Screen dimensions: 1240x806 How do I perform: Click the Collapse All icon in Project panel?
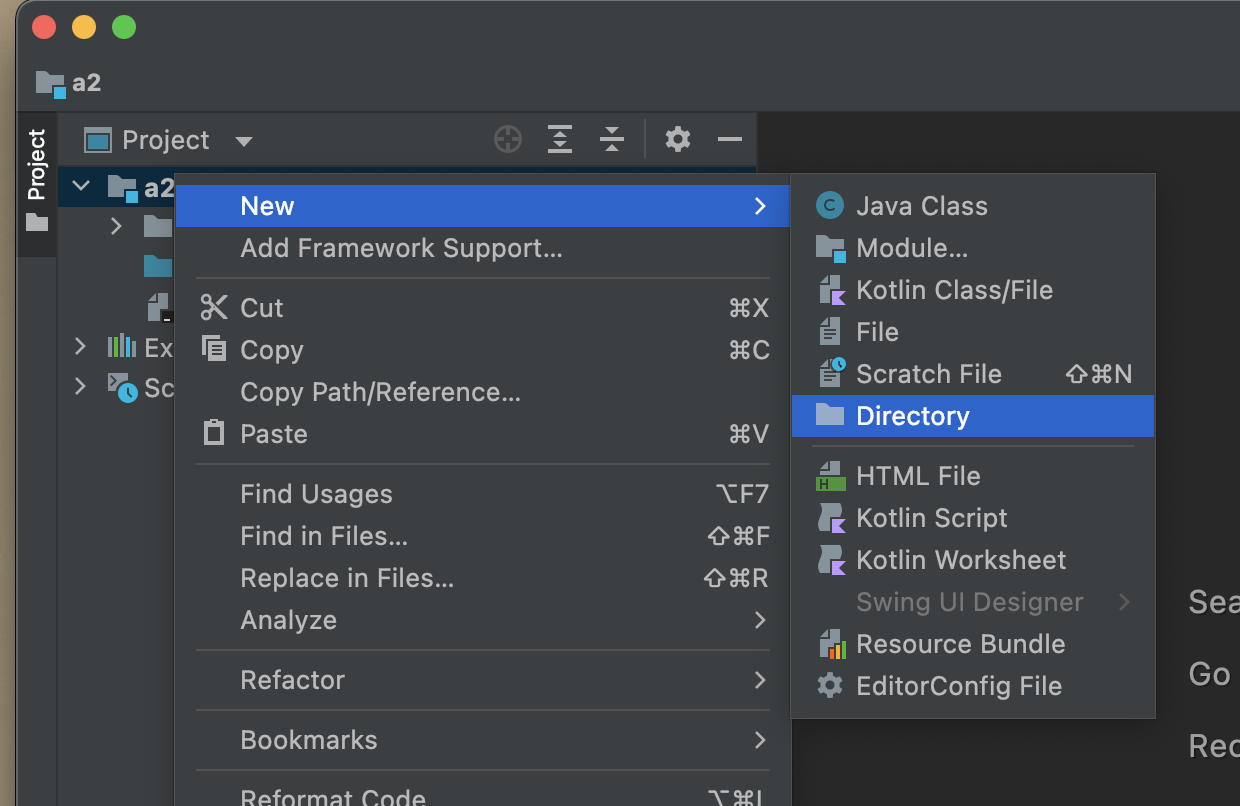point(612,140)
